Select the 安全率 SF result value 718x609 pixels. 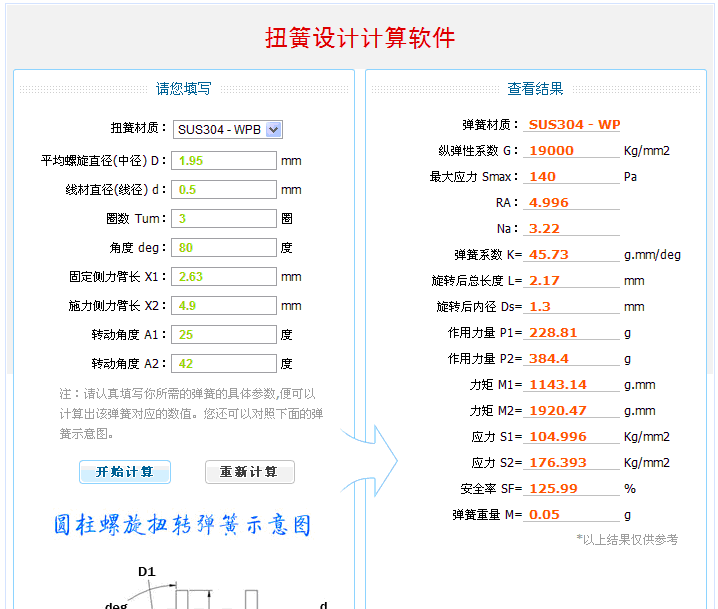coord(572,489)
